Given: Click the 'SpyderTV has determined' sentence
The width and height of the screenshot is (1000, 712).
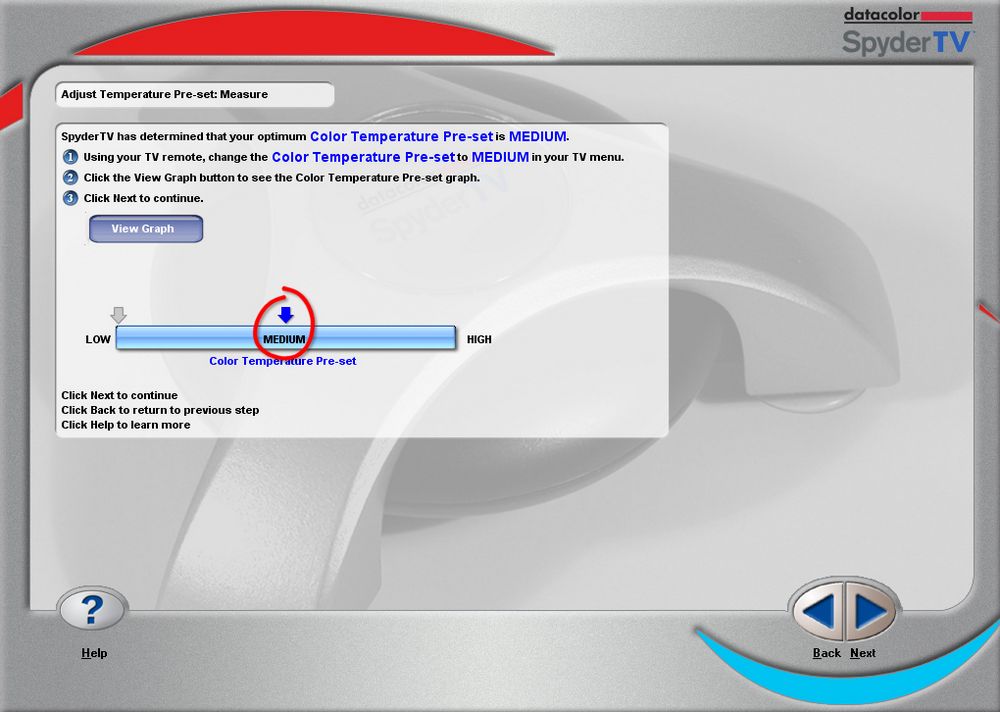Looking at the screenshot, I should point(315,137).
